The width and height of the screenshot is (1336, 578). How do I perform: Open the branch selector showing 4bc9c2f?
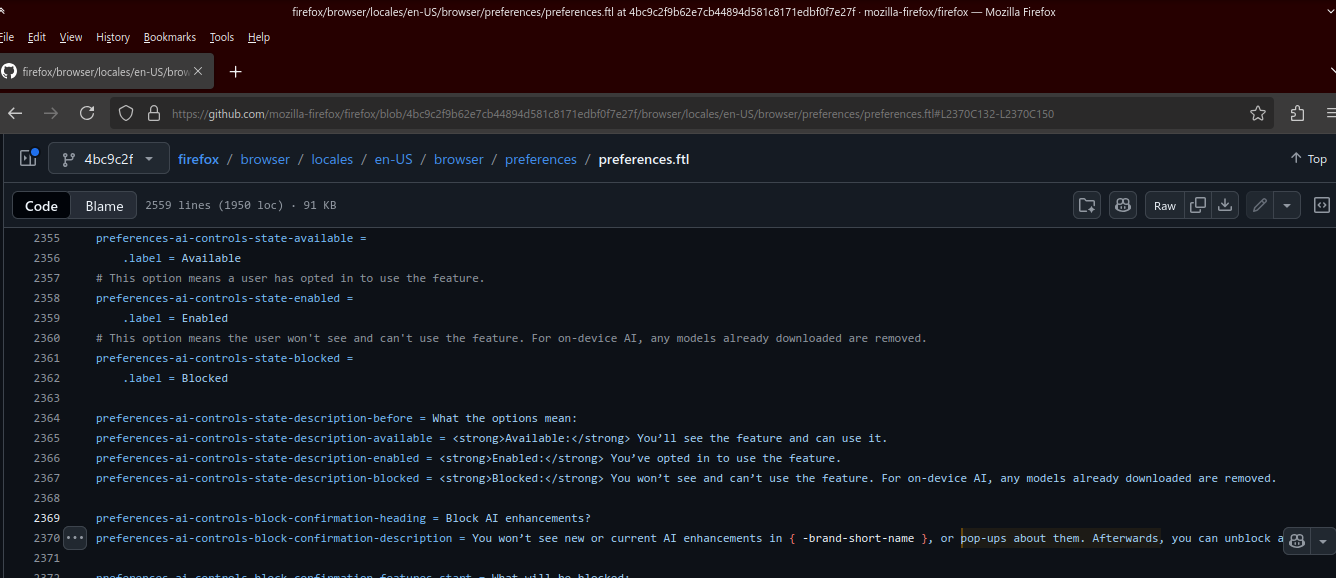click(x=108, y=157)
